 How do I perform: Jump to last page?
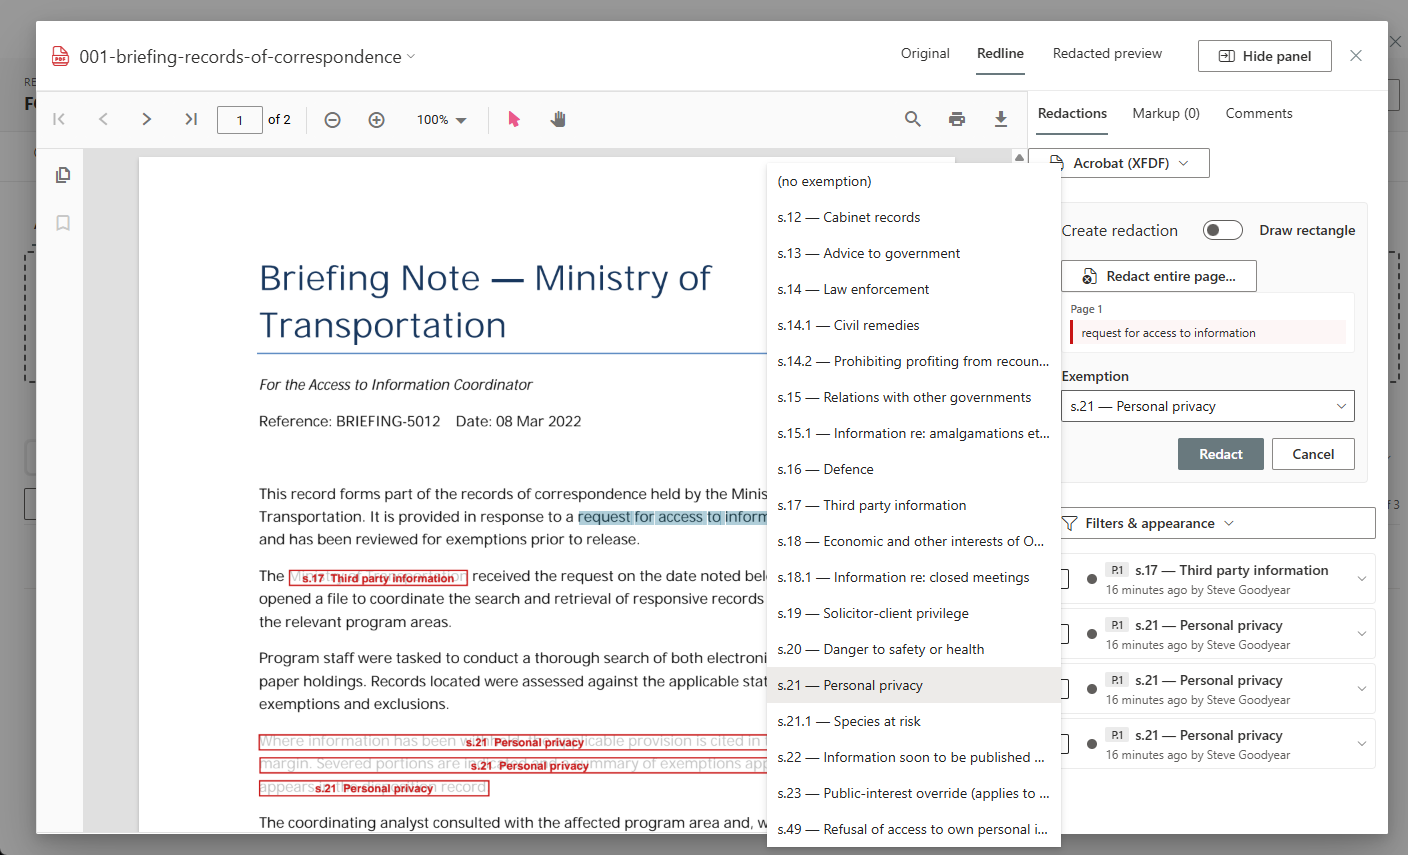191,119
